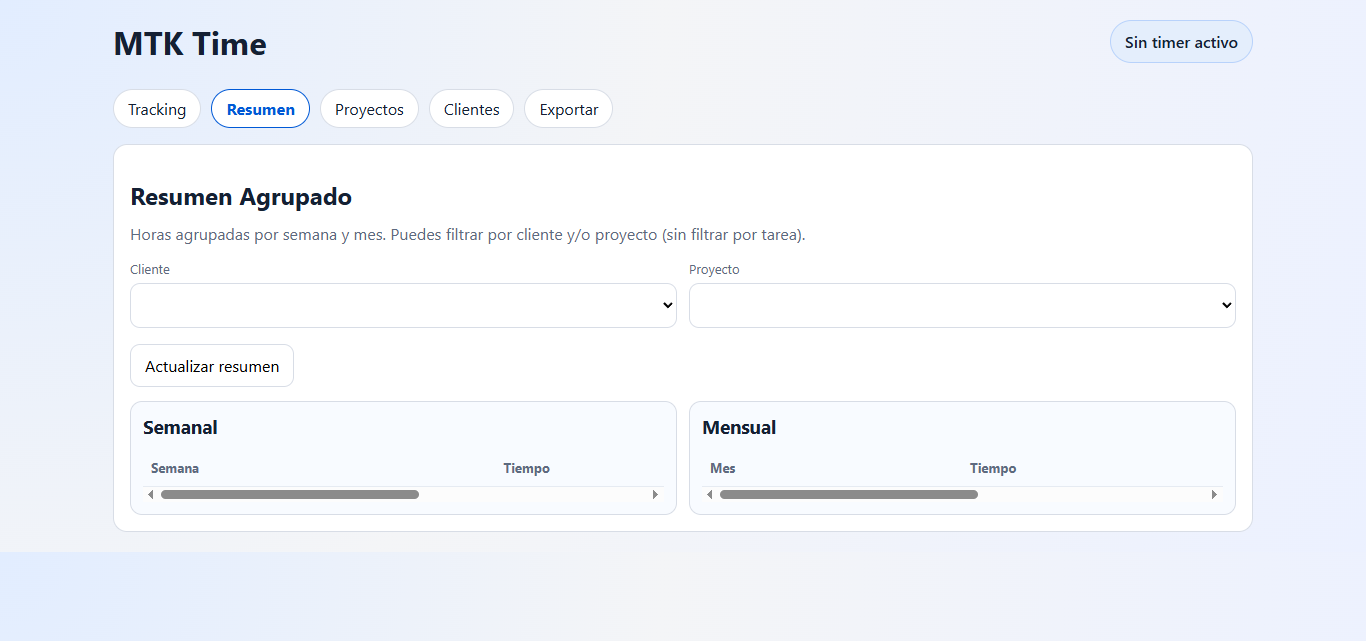Click the 'Sin timer activo' status badge

click(1180, 42)
